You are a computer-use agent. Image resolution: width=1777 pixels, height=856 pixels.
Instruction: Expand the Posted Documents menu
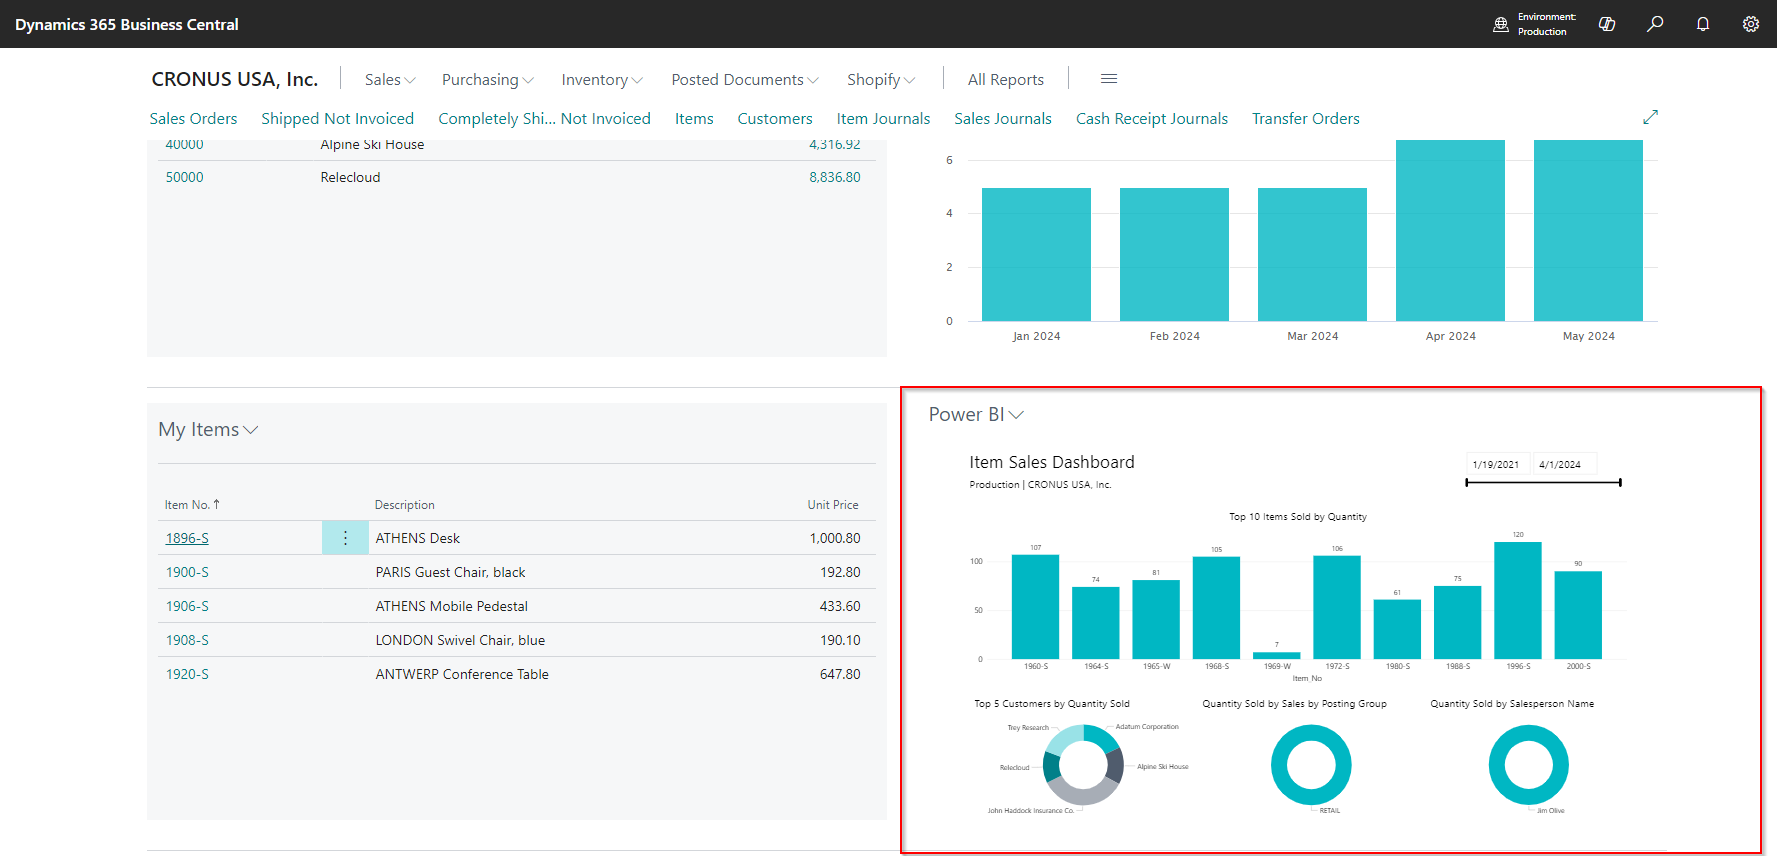[745, 80]
